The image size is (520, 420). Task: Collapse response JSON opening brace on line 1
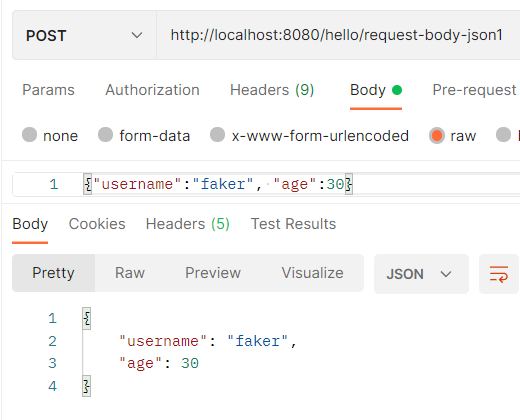(x=87, y=319)
